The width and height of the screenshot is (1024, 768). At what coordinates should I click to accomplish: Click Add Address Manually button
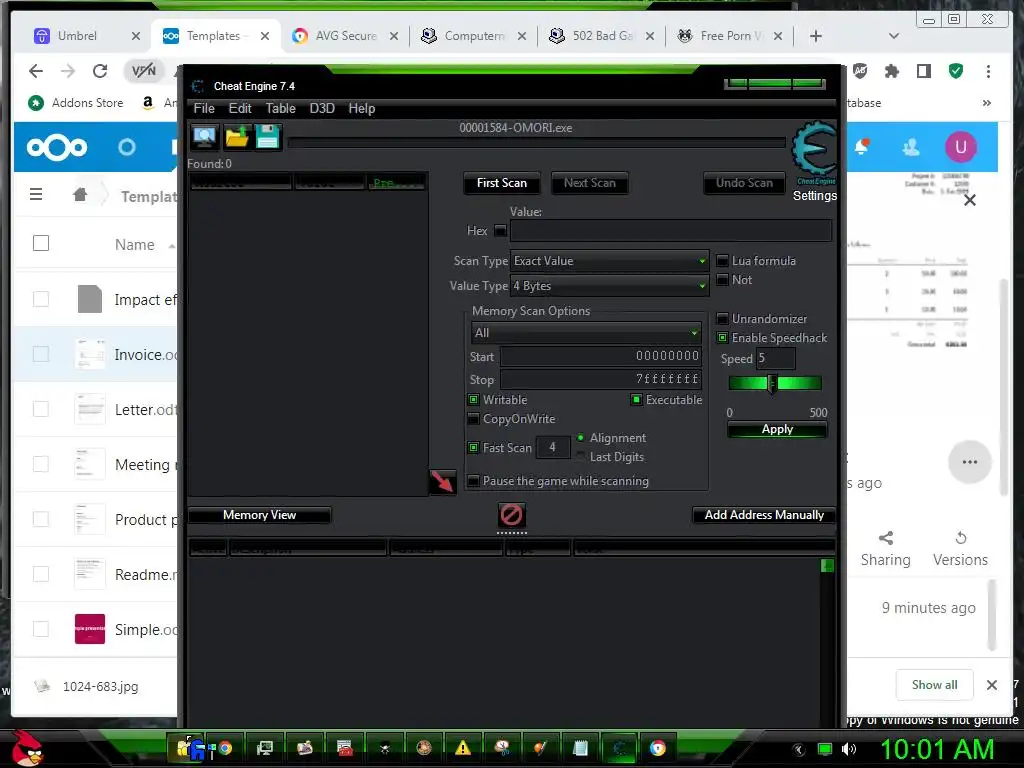764,515
